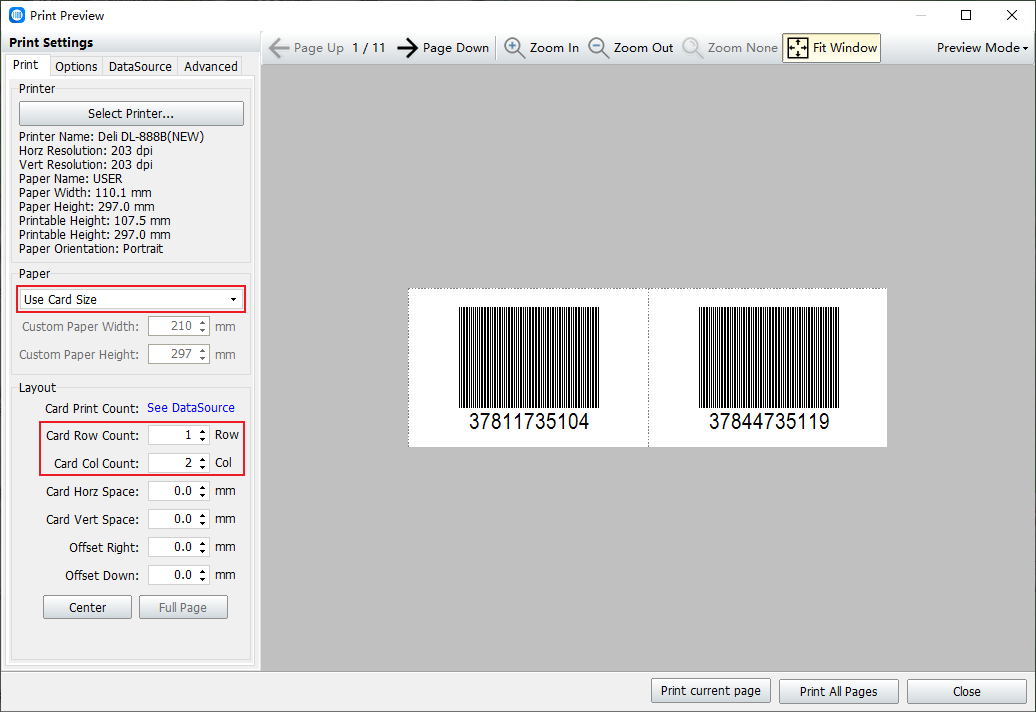Adjust Offset Right stepper arrows
The height and width of the screenshot is (712, 1036).
coord(203,547)
